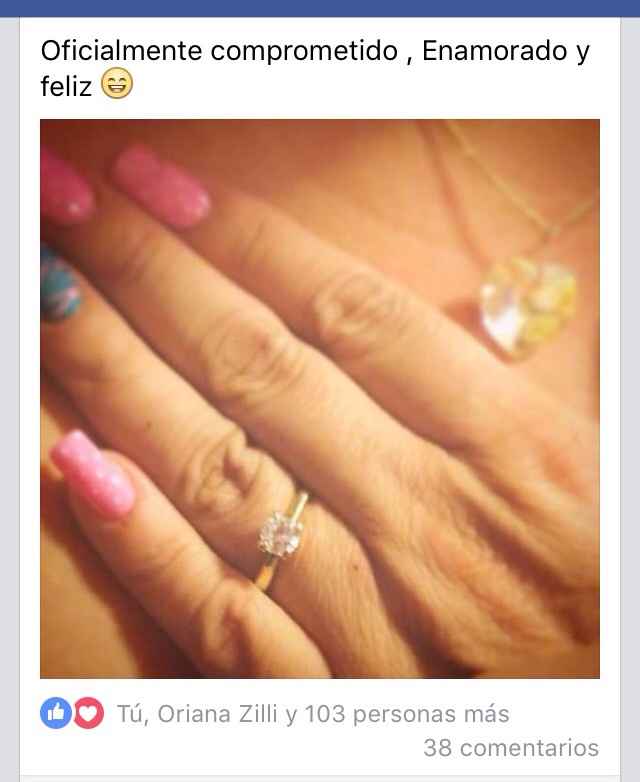Click the word "feliz" in the caption

click(x=66, y=87)
